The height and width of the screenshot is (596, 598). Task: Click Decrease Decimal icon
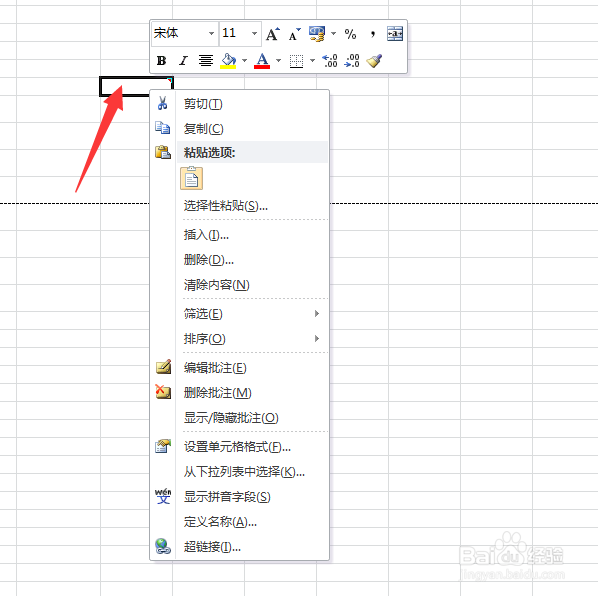click(352, 61)
